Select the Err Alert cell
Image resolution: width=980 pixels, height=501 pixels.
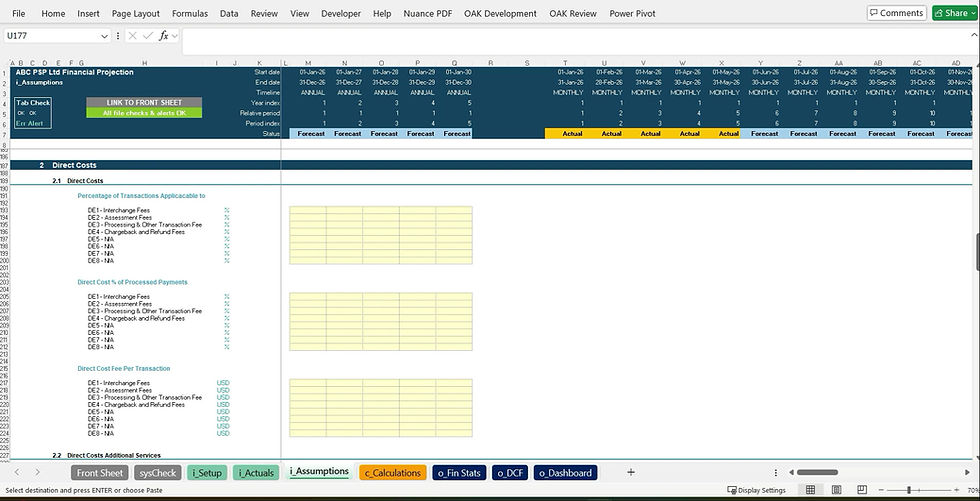[x=29, y=124]
